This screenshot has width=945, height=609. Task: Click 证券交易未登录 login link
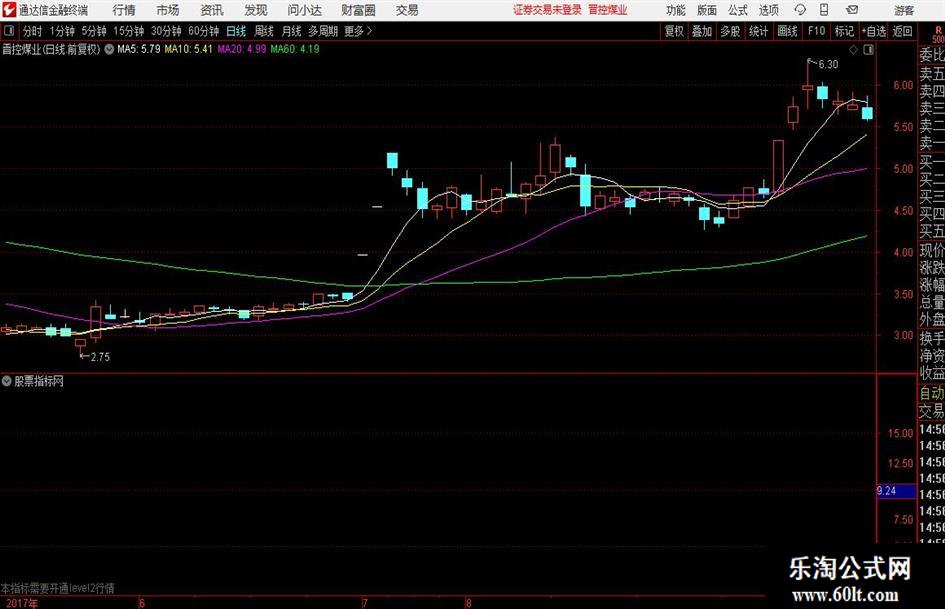pyautogui.click(x=547, y=10)
